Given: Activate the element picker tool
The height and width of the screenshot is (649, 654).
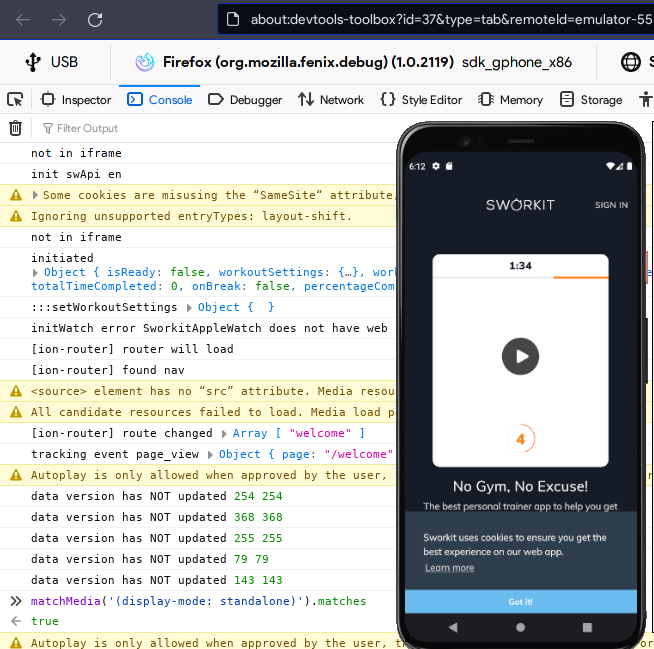Looking at the screenshot, I should [15, 100].
